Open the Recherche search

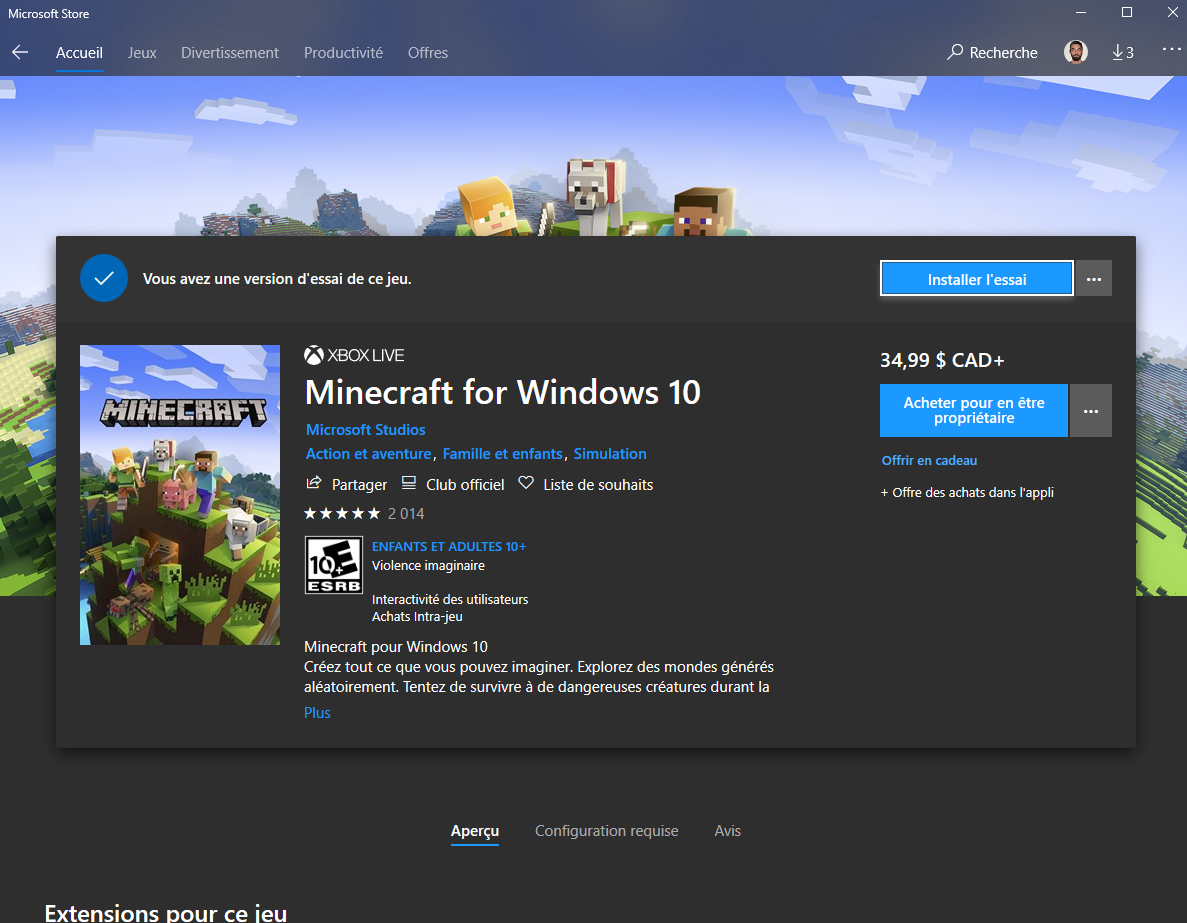tap(992, 52)
